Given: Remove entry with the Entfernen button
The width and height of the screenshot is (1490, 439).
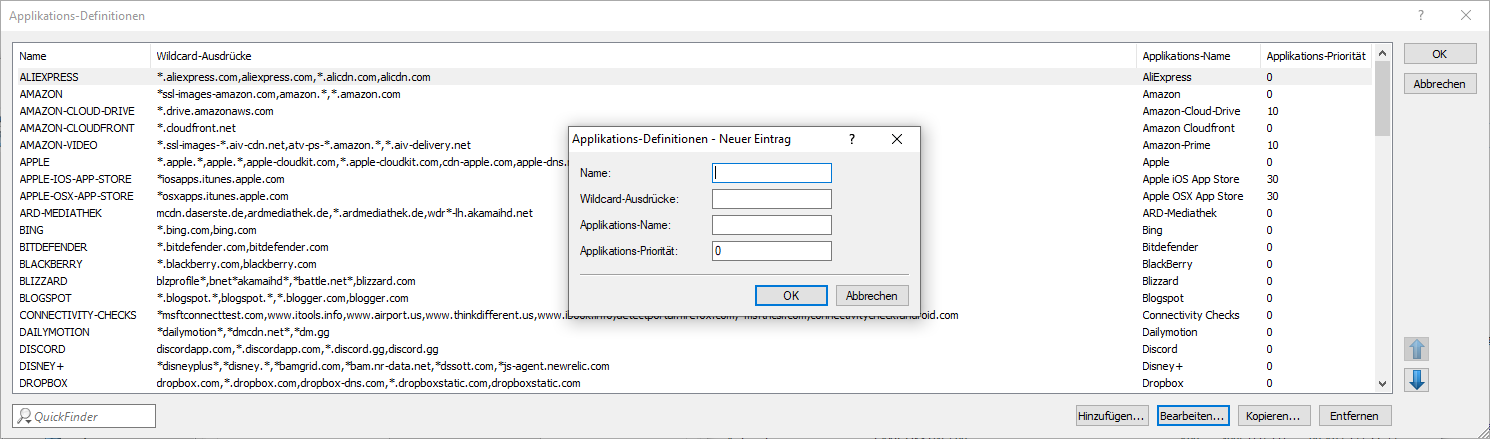Looking at the screenshot, I should 1355,415.
